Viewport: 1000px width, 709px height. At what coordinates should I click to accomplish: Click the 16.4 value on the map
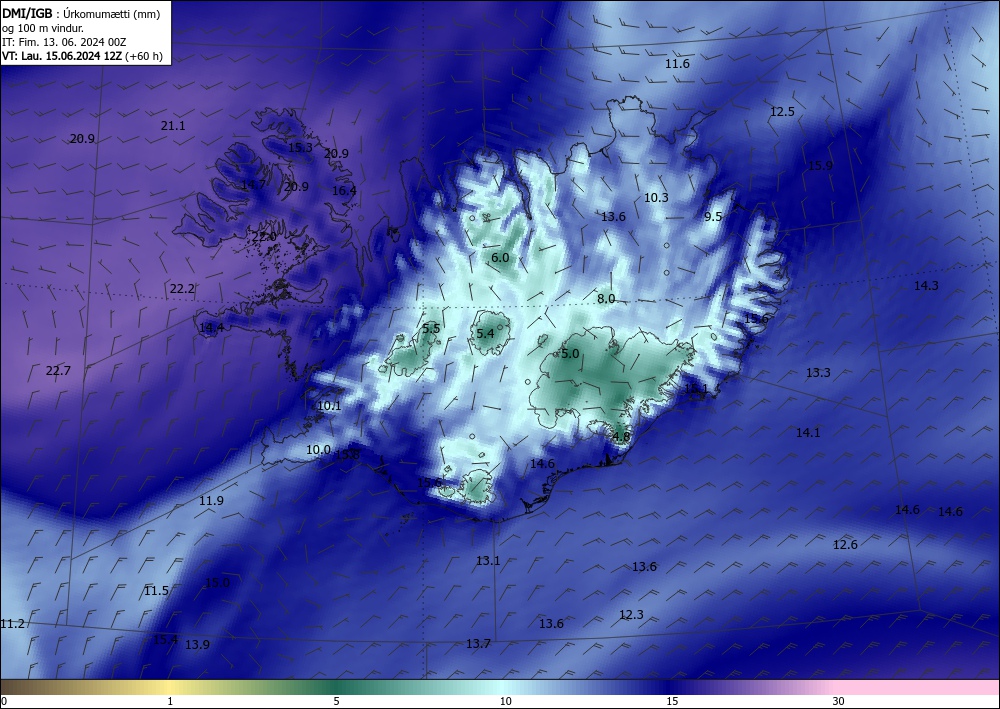point(344,191)
